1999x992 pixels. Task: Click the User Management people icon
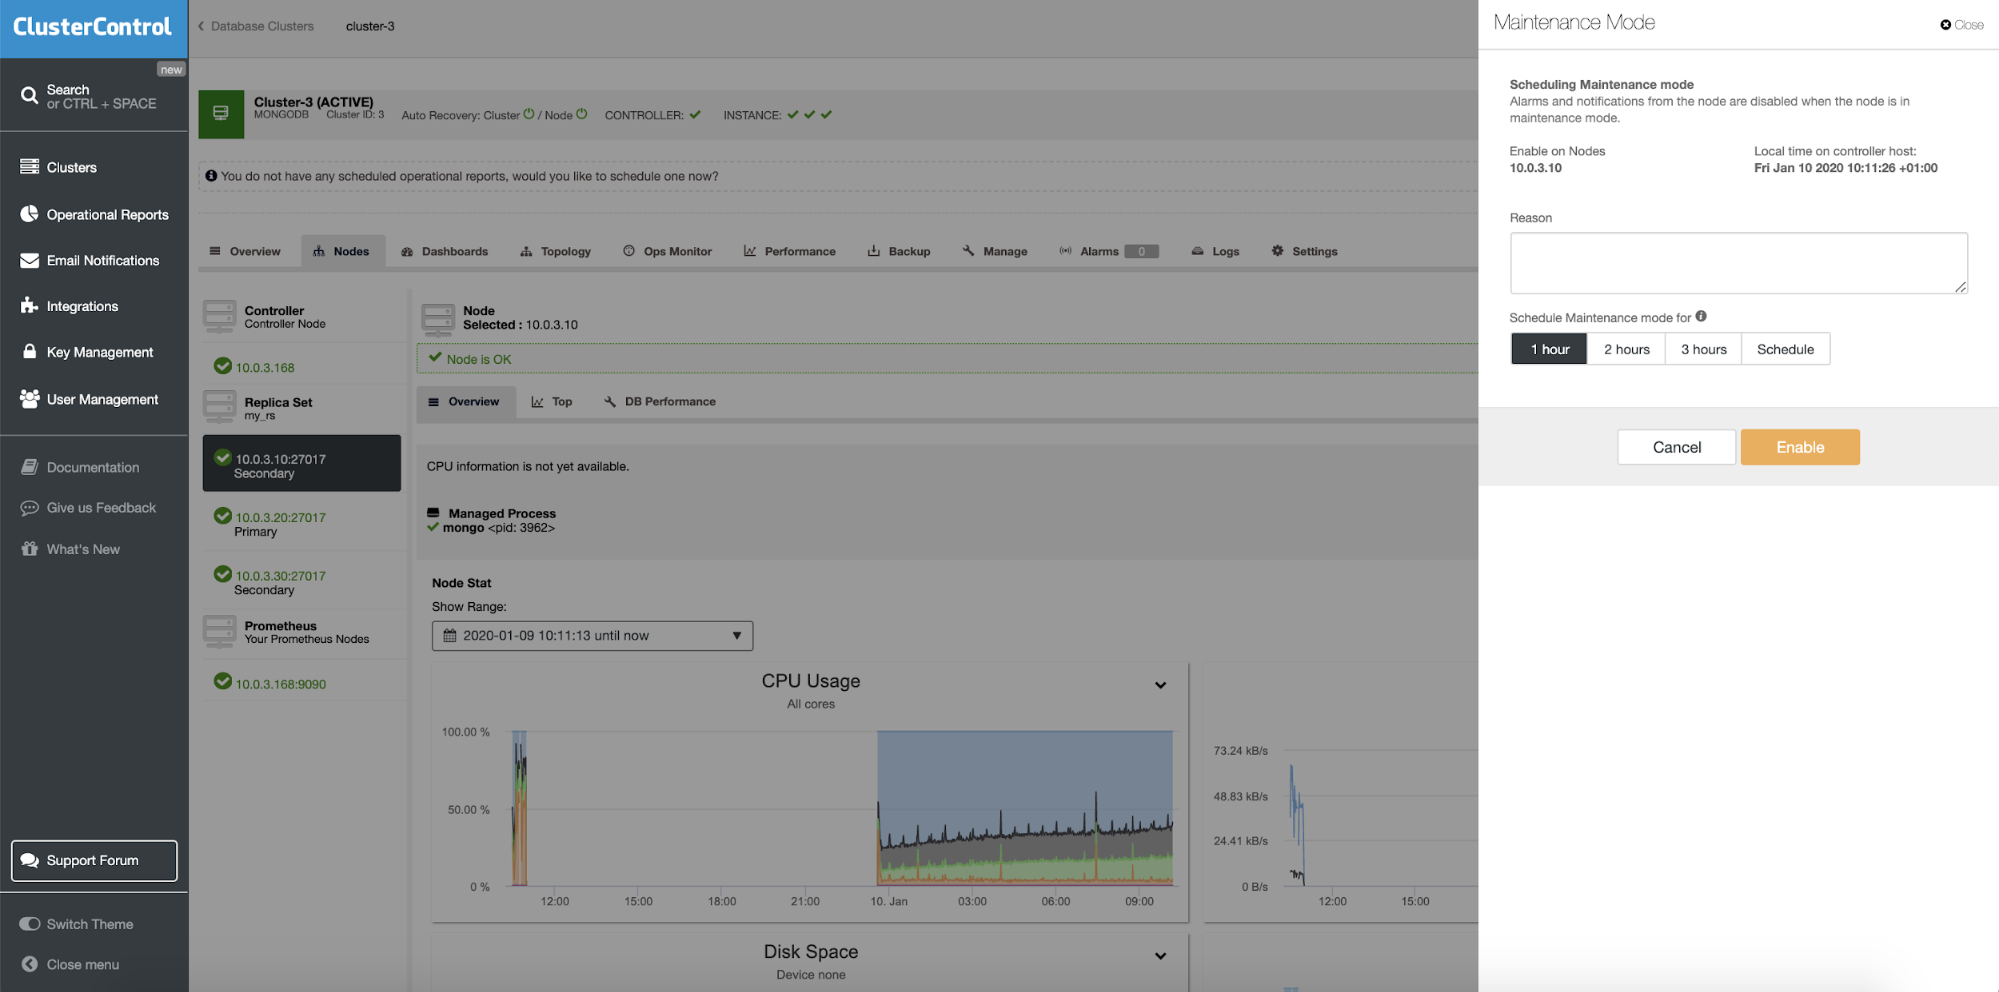29,399
